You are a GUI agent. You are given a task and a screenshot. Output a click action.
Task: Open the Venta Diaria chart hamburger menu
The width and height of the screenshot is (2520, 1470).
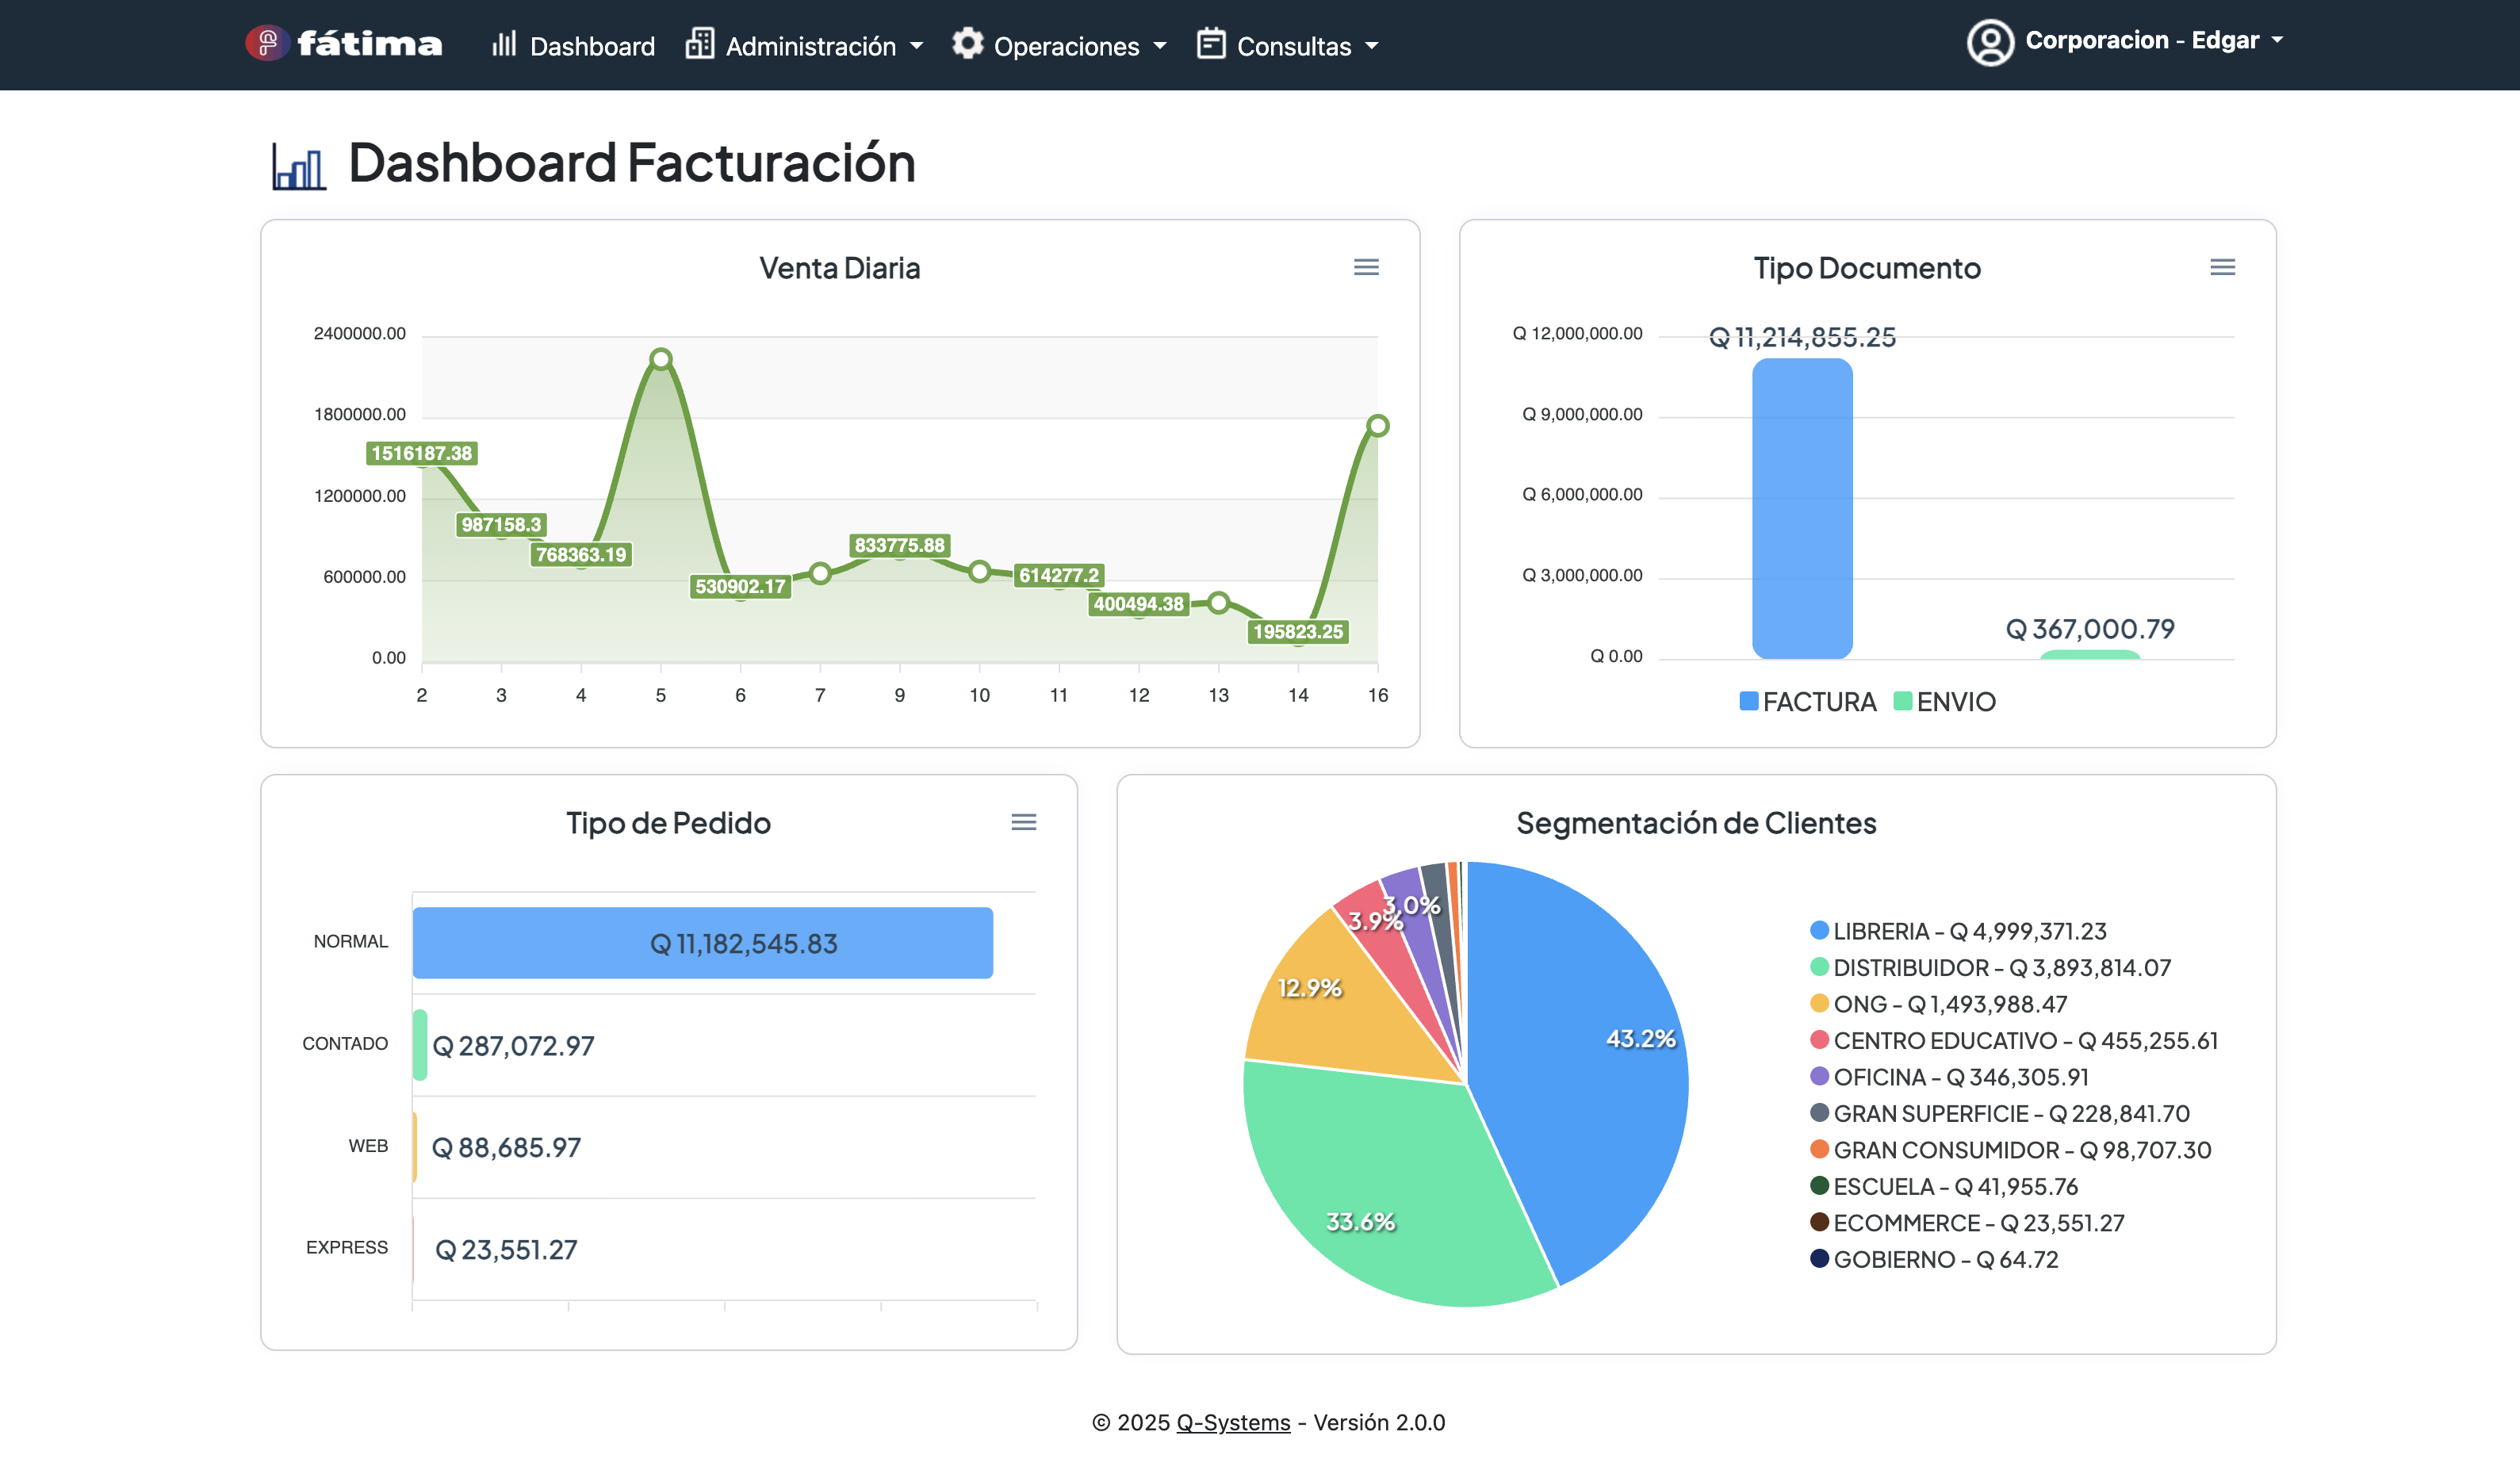coord(1366,267)
